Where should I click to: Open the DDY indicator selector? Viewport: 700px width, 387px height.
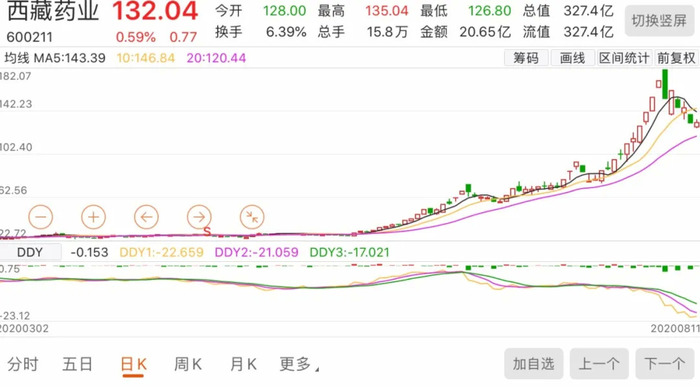pyautogui.click(x=30, y=252)
